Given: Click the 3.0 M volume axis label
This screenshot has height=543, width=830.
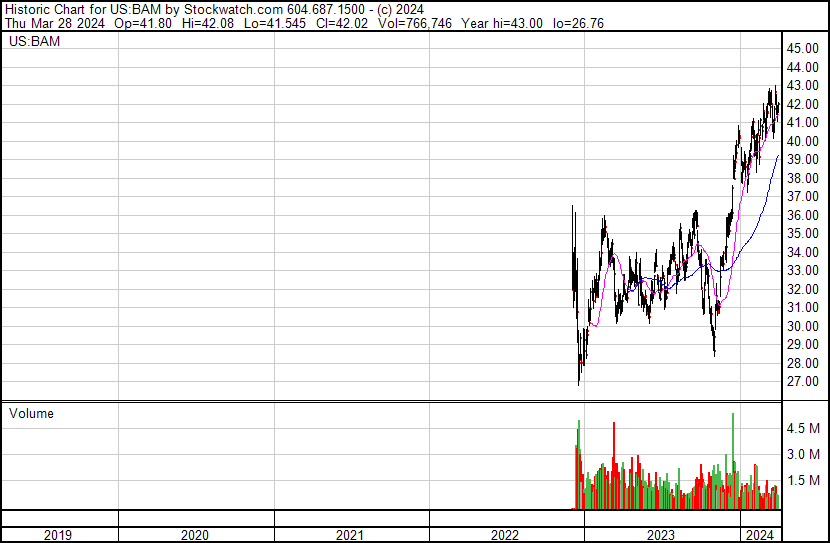Looking at the screenshot, I should 803,454.
